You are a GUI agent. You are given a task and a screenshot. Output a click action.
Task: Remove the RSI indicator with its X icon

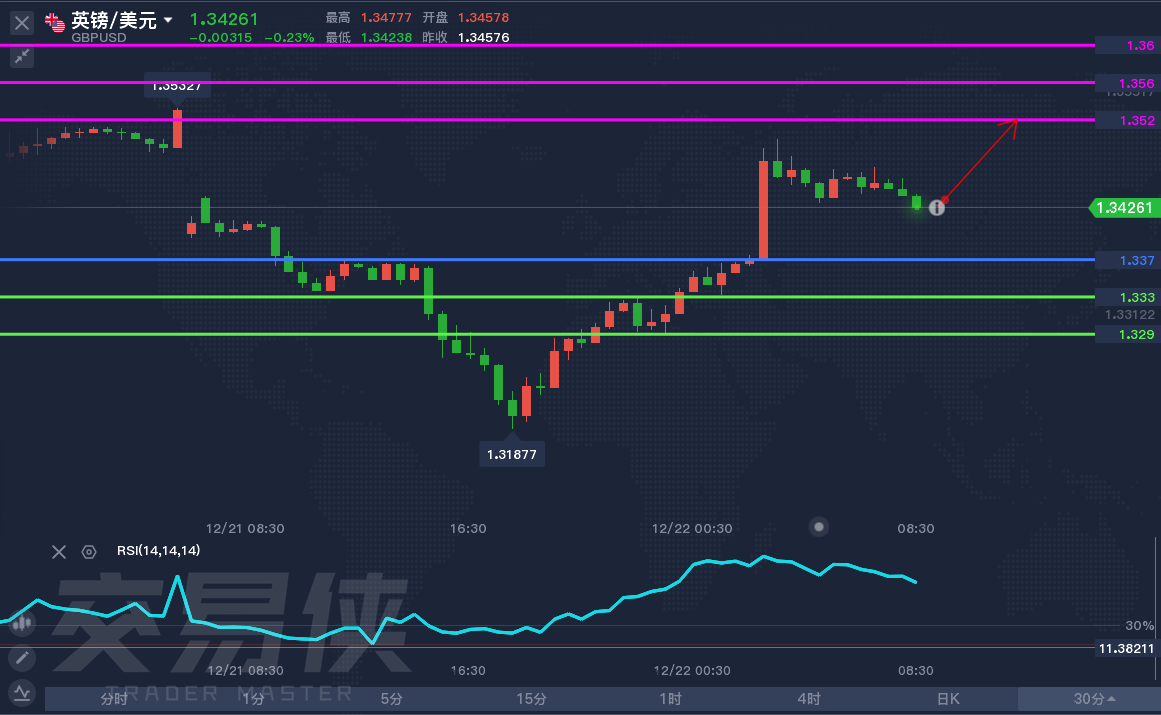(59, 551)
